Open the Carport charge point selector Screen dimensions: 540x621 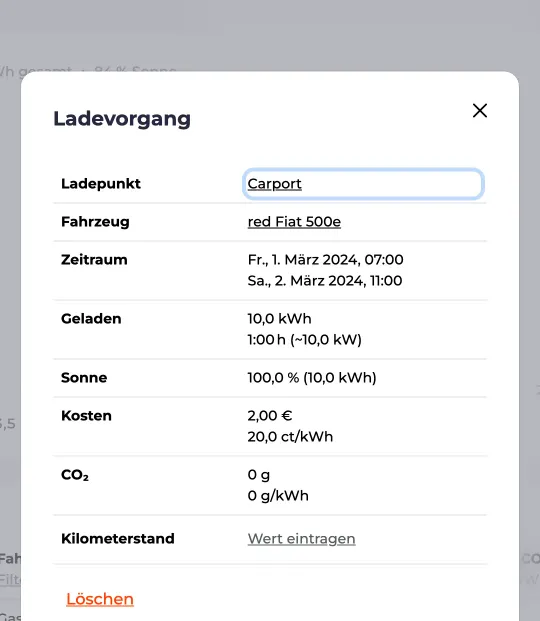pos(363,184)
